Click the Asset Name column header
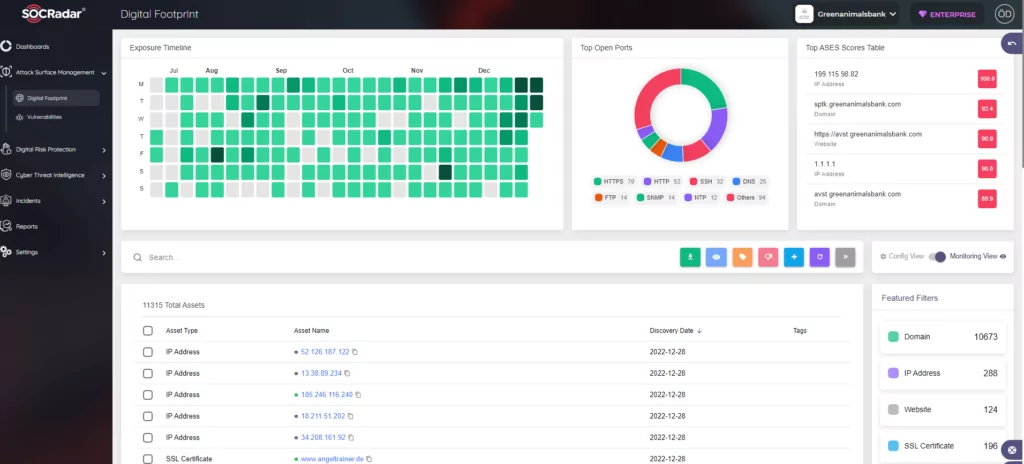The height and width of the screenshot is (464, 1024). (312, 331)
